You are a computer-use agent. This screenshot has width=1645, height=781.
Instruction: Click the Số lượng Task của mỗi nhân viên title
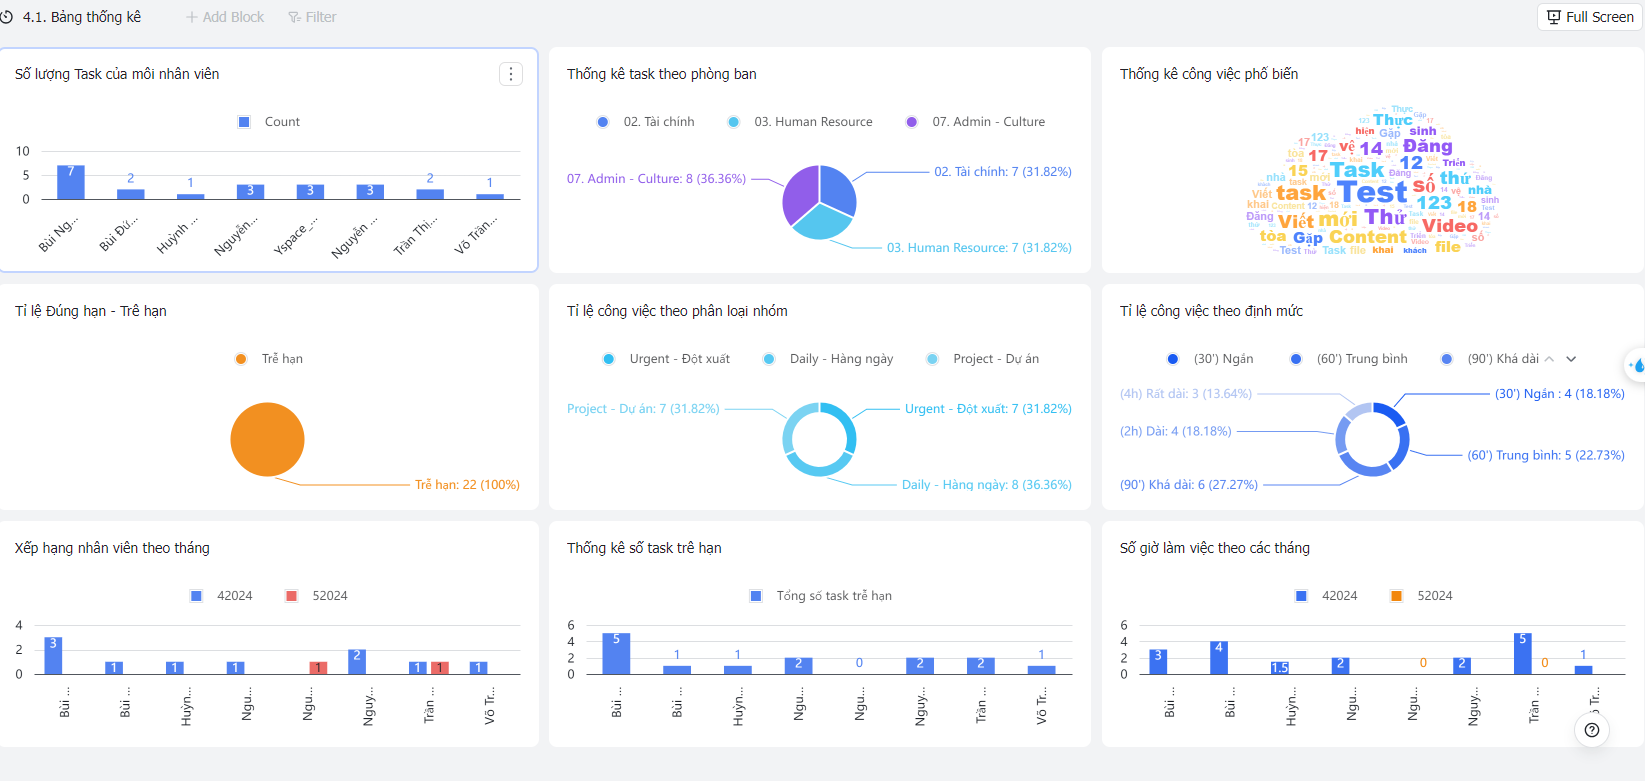coord(117,74)
